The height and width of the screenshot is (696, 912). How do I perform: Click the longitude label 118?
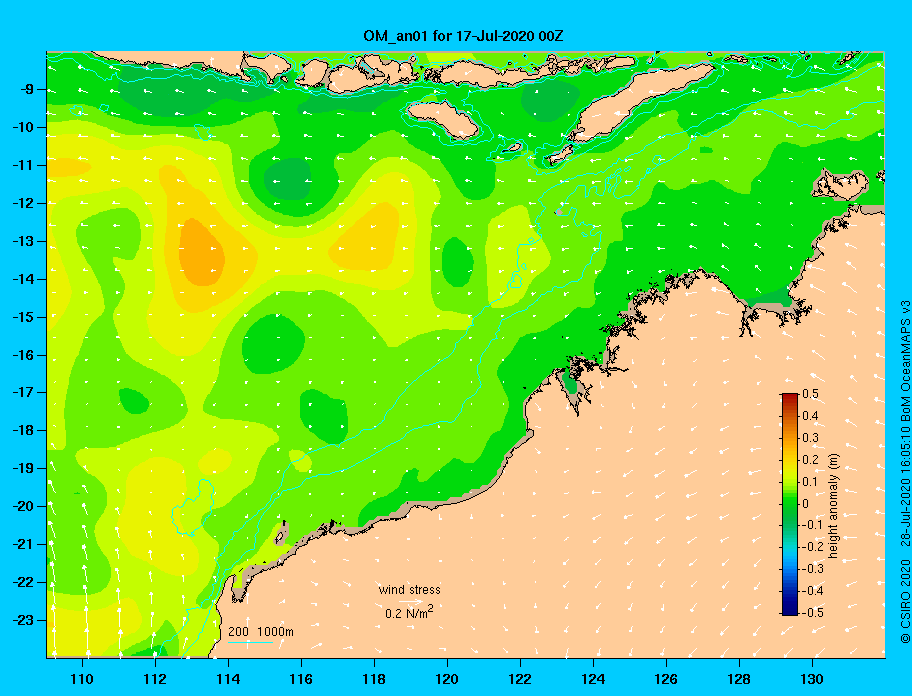[374, 679]
